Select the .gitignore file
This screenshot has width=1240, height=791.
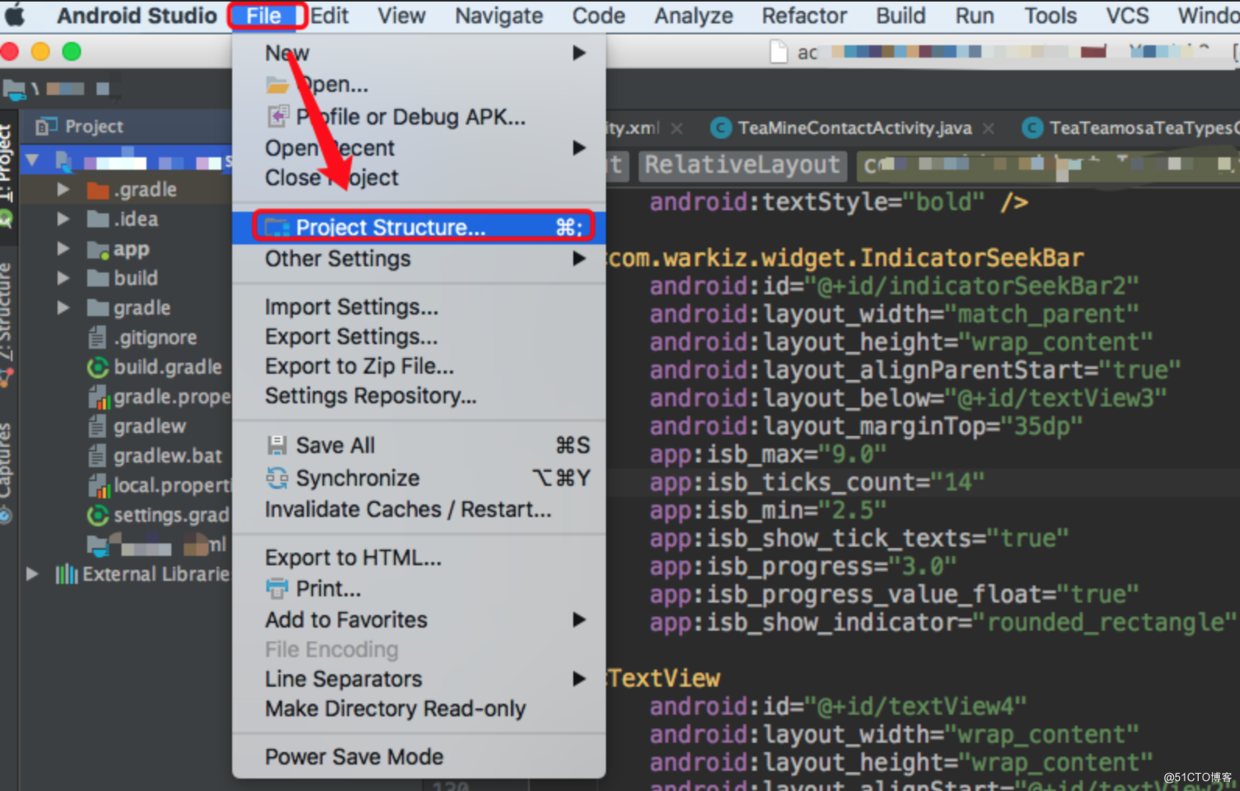coord(155,338)
